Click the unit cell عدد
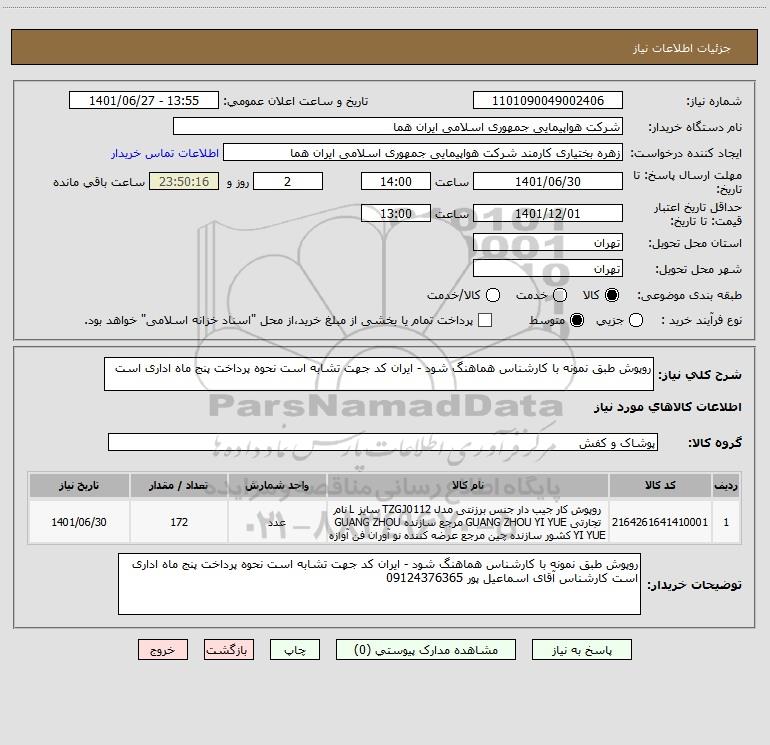Viewport: 770px width, 745px height. [277, 522]
